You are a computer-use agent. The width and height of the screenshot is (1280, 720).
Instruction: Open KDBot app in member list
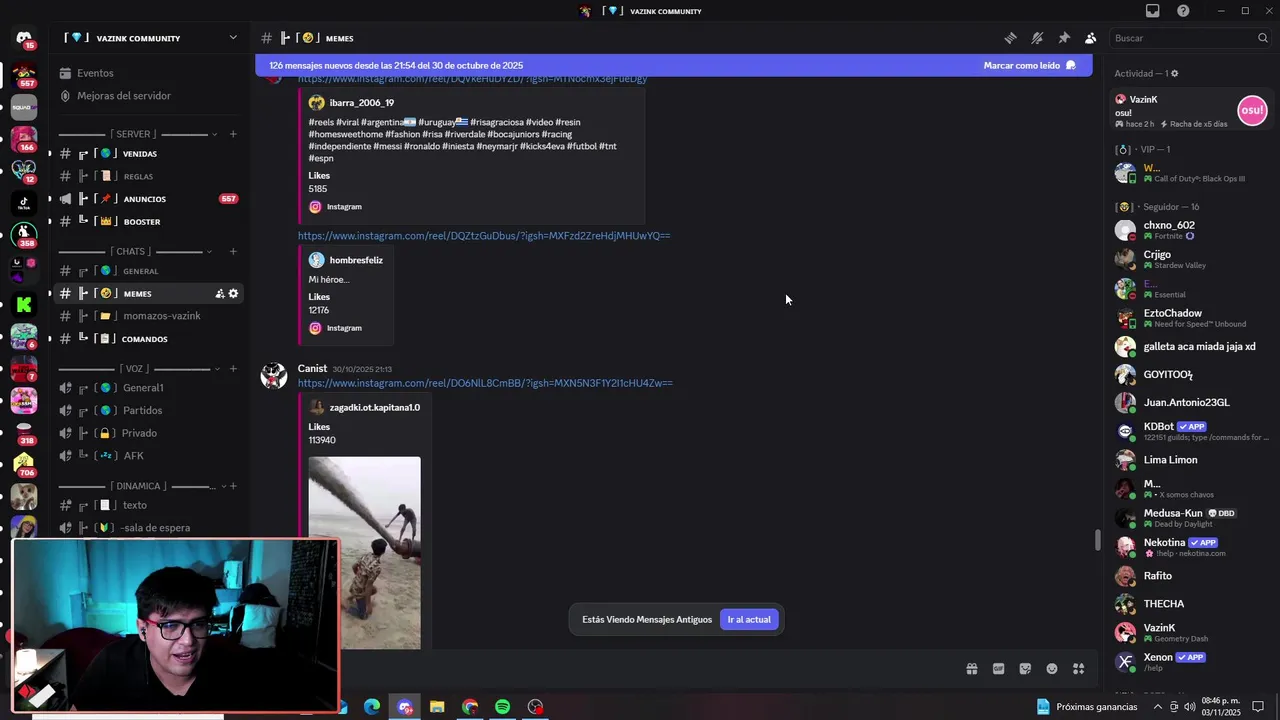coord(1190,431)
